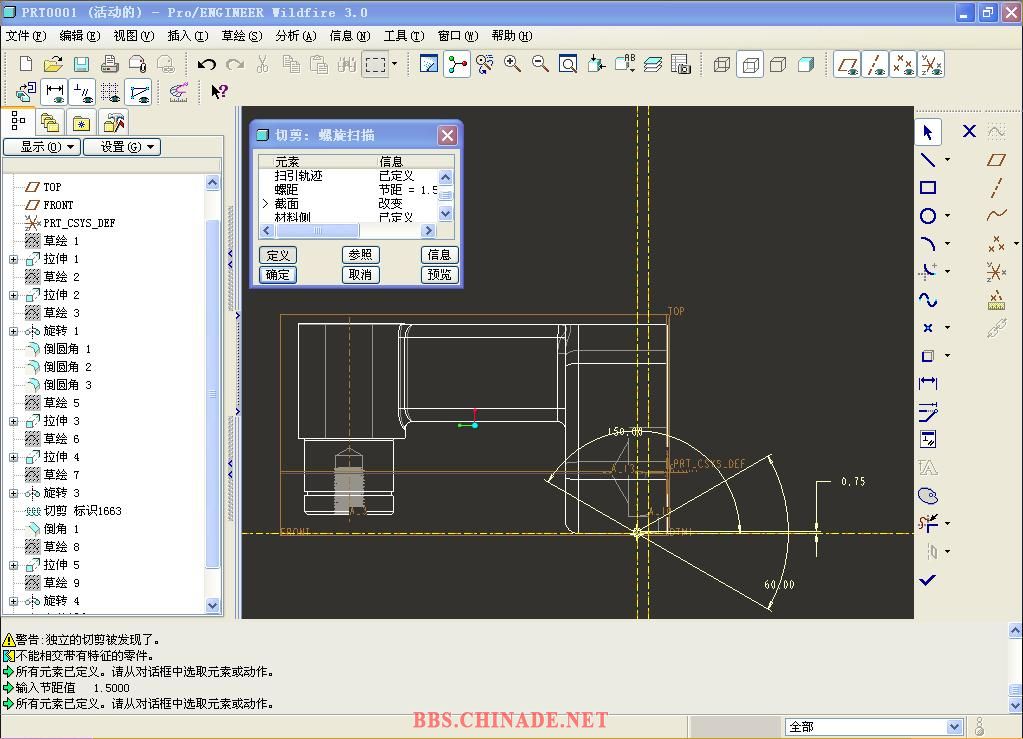Click the 确定 button in dialog
This screenshot has height=739, width=1023.
click(278, 275)
